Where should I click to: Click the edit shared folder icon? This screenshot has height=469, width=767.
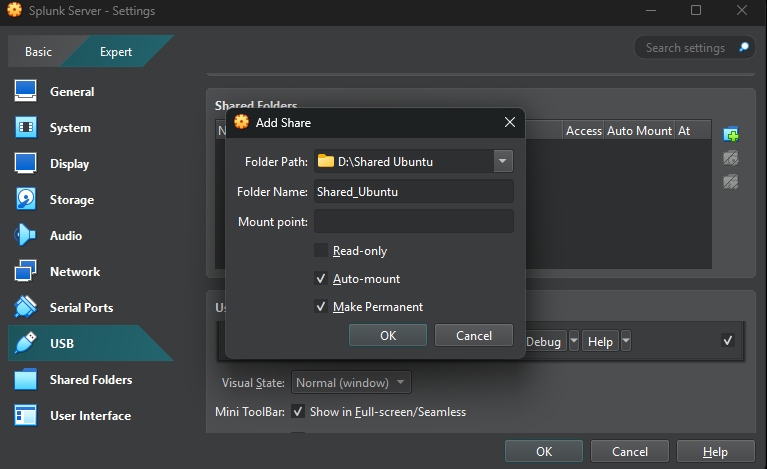(731, 158)
